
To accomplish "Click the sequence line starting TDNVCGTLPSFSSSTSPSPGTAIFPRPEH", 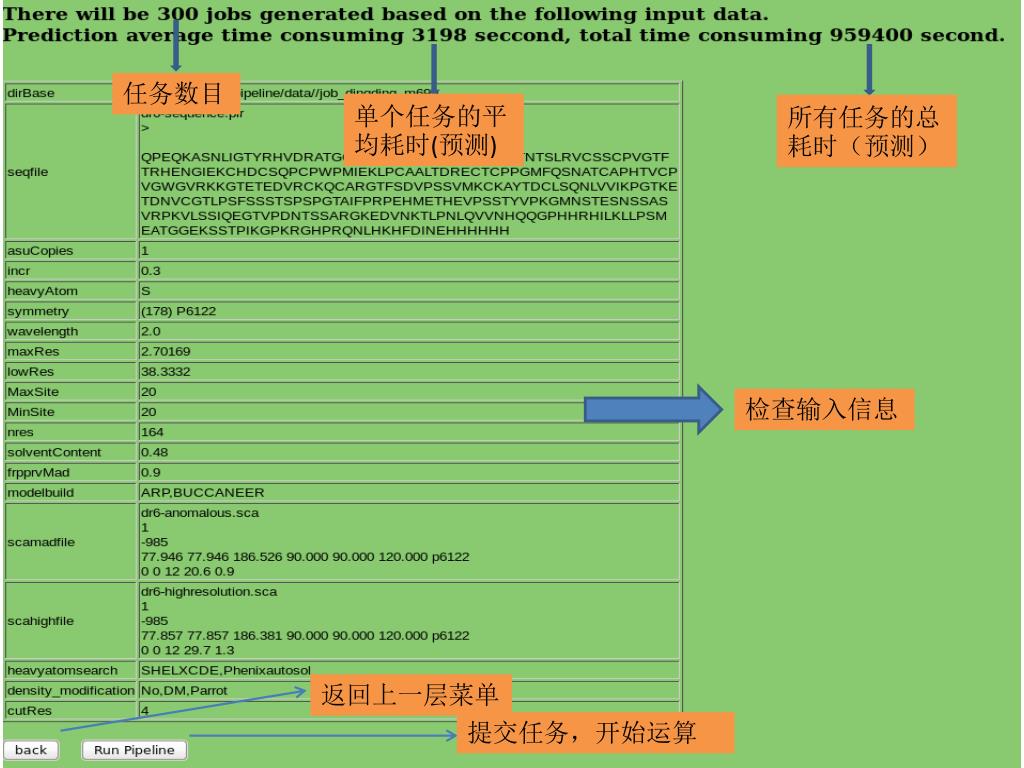I will coord(404,201).
